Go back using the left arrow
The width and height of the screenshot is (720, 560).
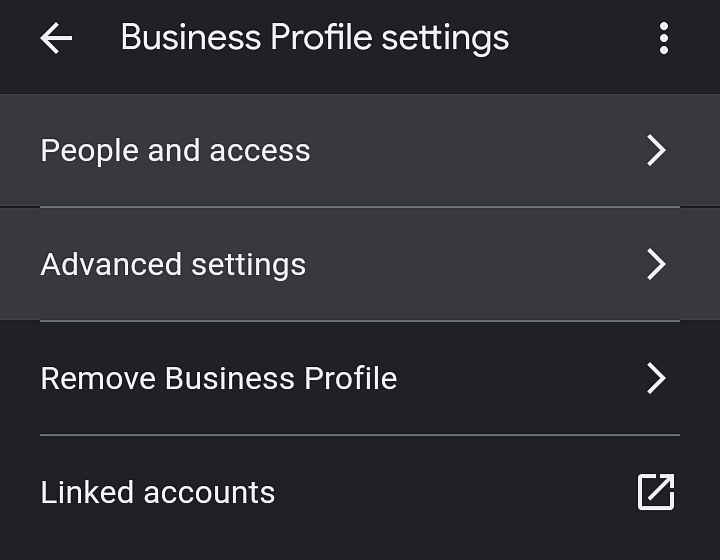(56, 38)
